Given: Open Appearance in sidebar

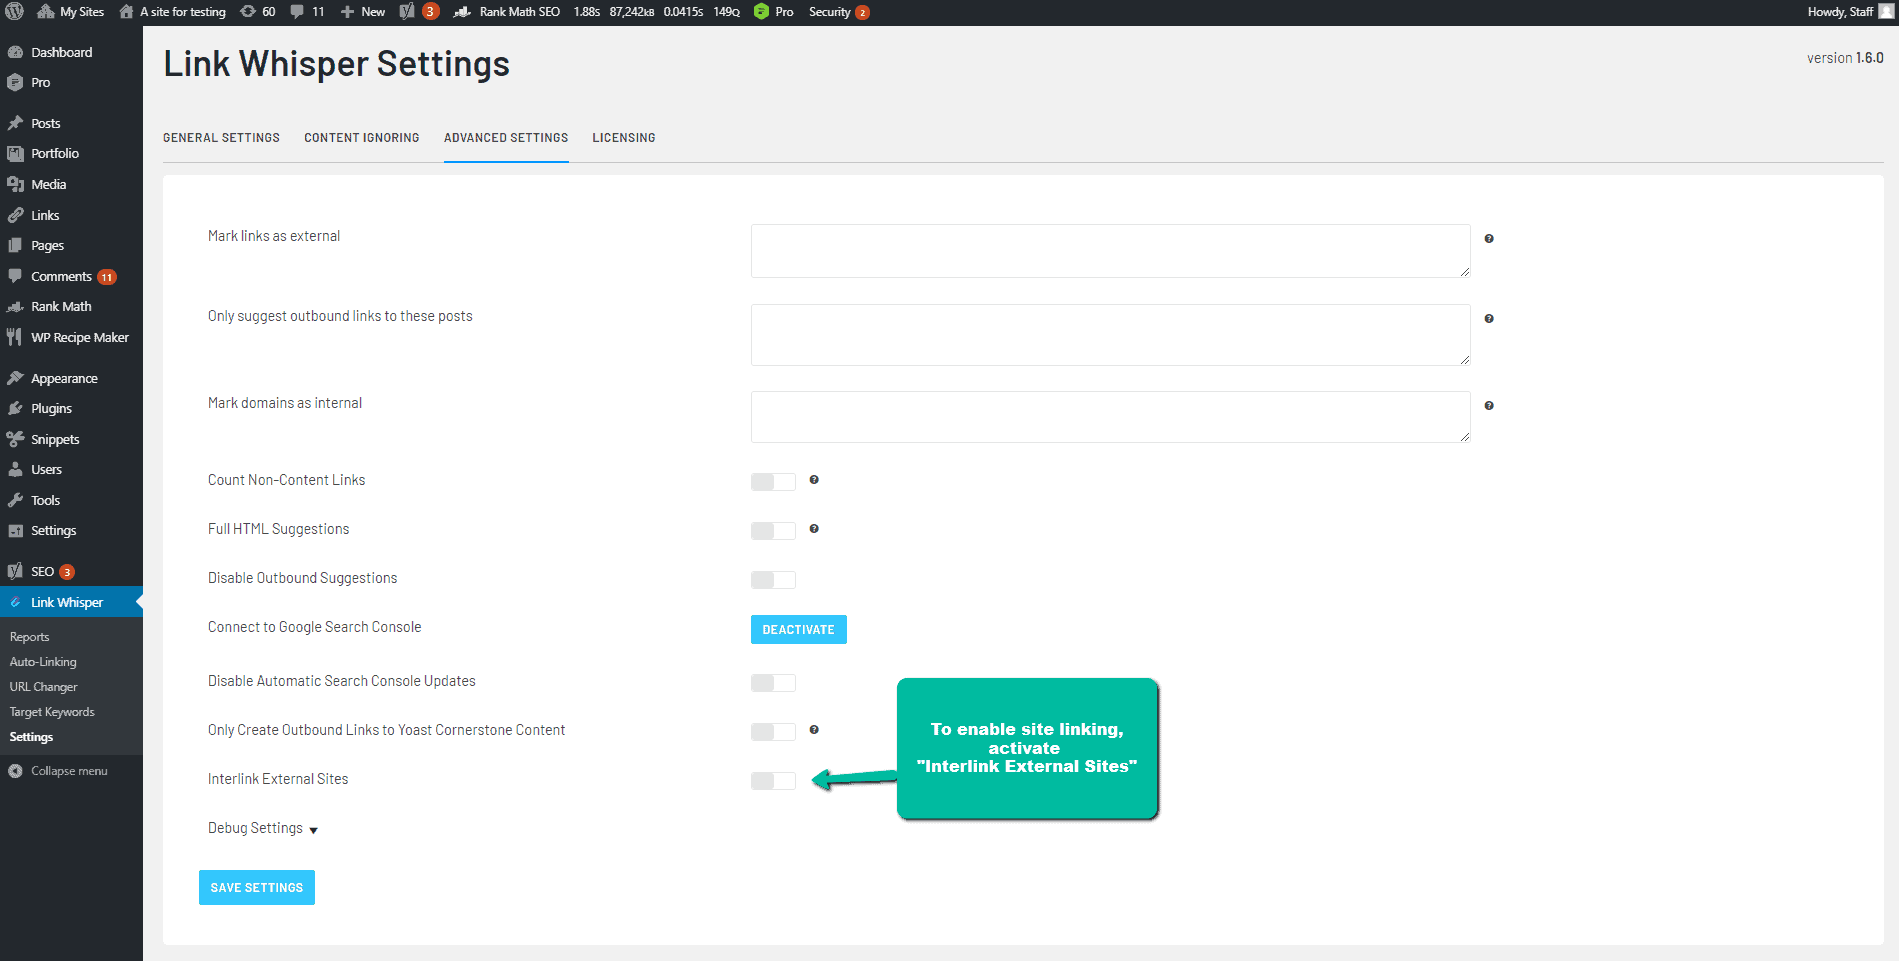Looking at the screenshot, I should coord(71,378).
